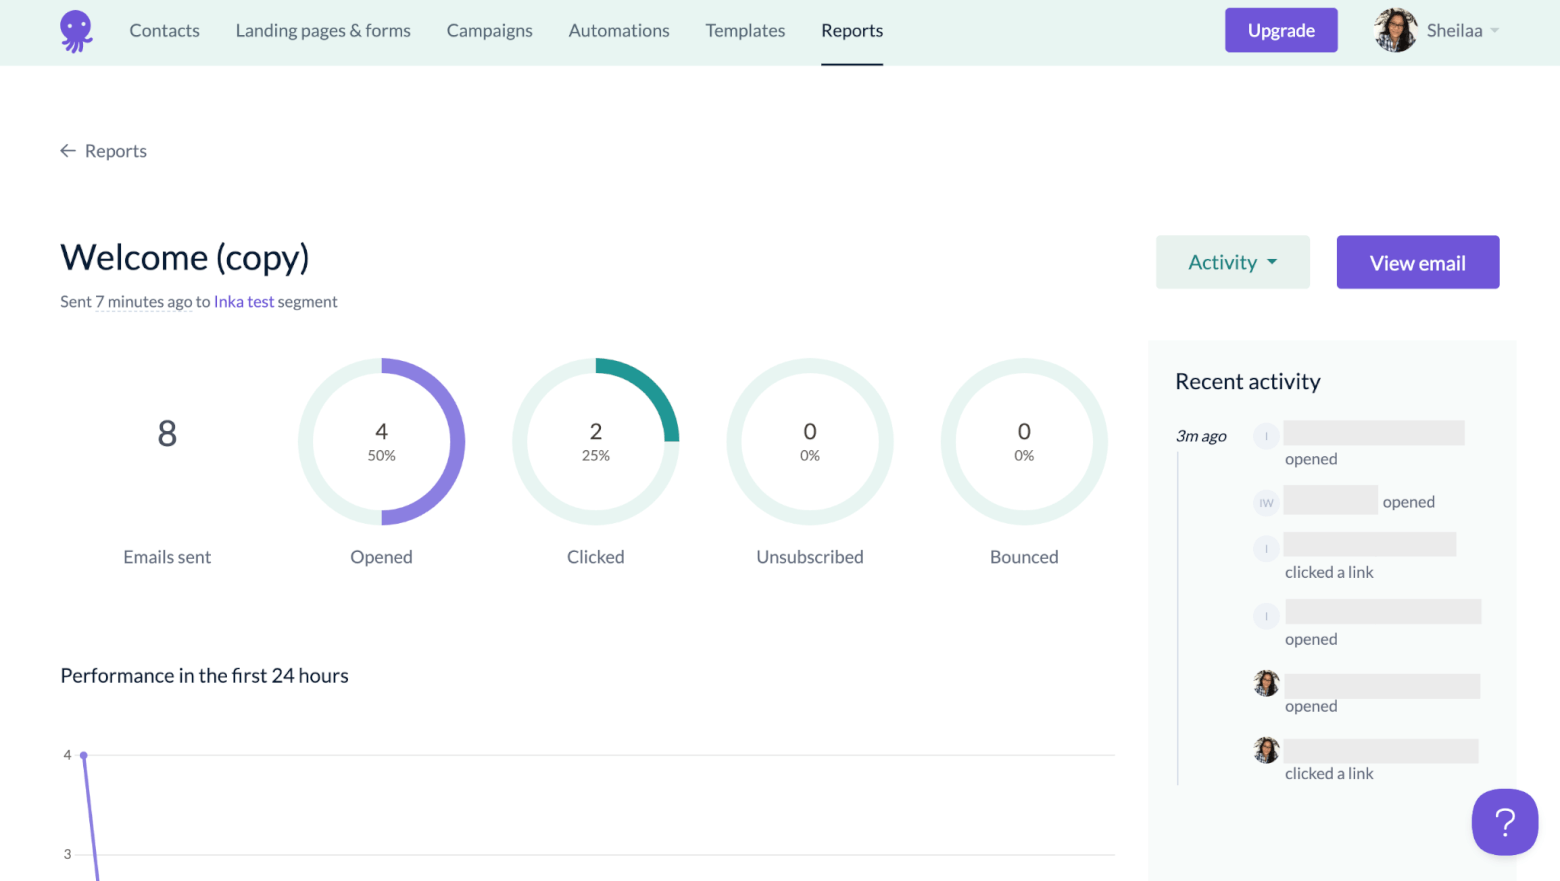Click the Upgrade button
Screen dimensions: 1560x881
(x=1281, y=31)
